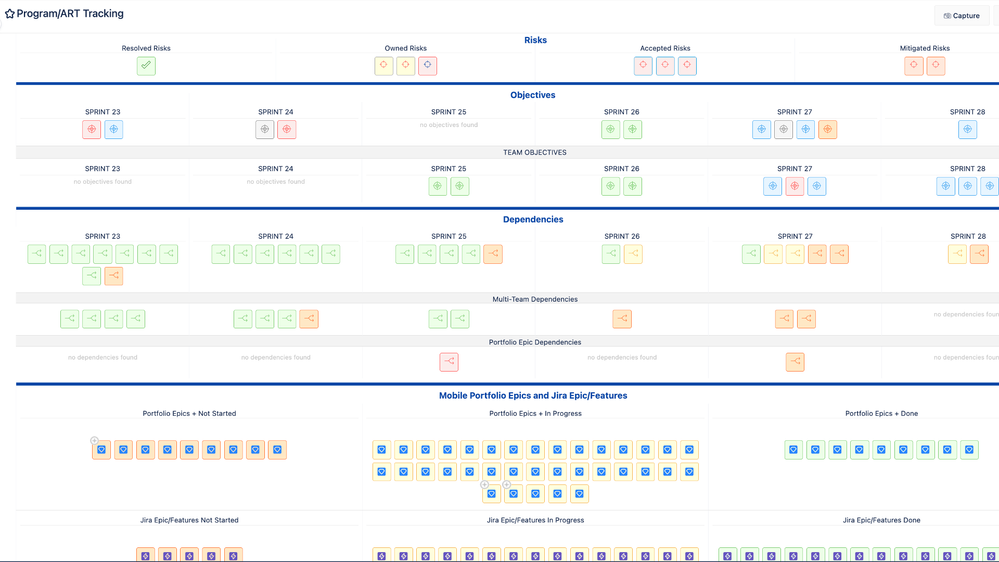999x562 pixels.
Task: Click Mobile Portfolio Epics and Jira Epic/Features heading
Action: click(533, 396)
